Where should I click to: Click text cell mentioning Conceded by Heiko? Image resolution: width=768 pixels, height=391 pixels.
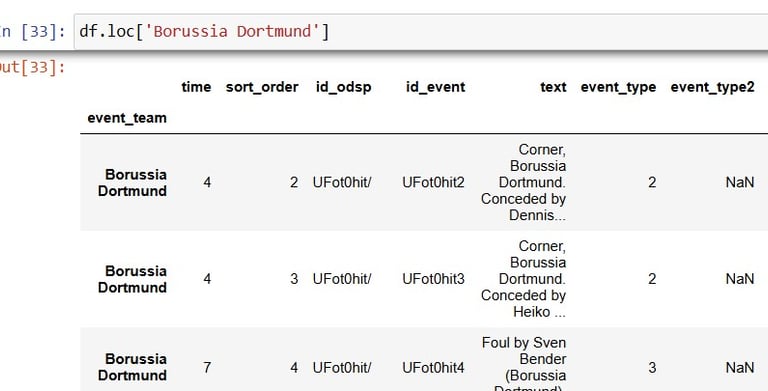click(x=524, y=279)
